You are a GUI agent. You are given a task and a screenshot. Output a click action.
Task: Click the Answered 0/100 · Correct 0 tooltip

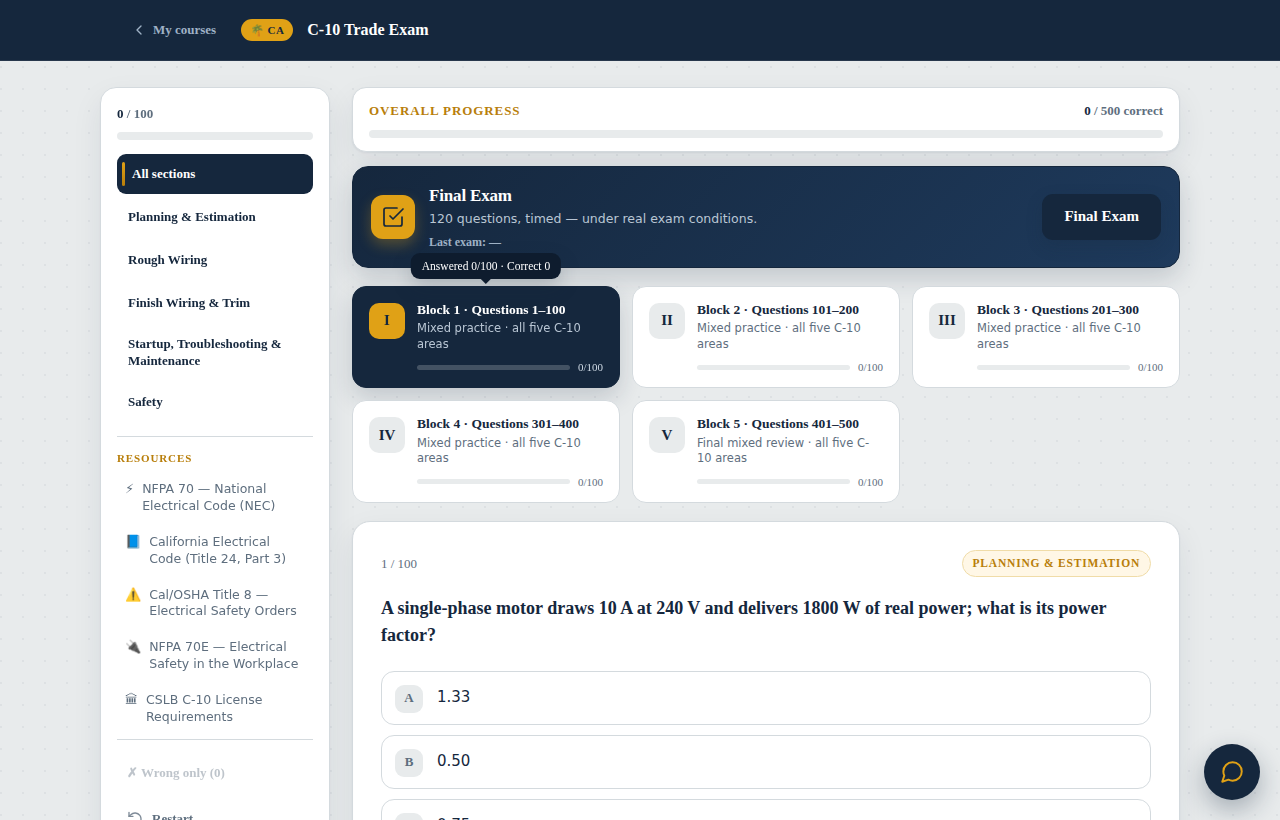(x=486, y=266)
